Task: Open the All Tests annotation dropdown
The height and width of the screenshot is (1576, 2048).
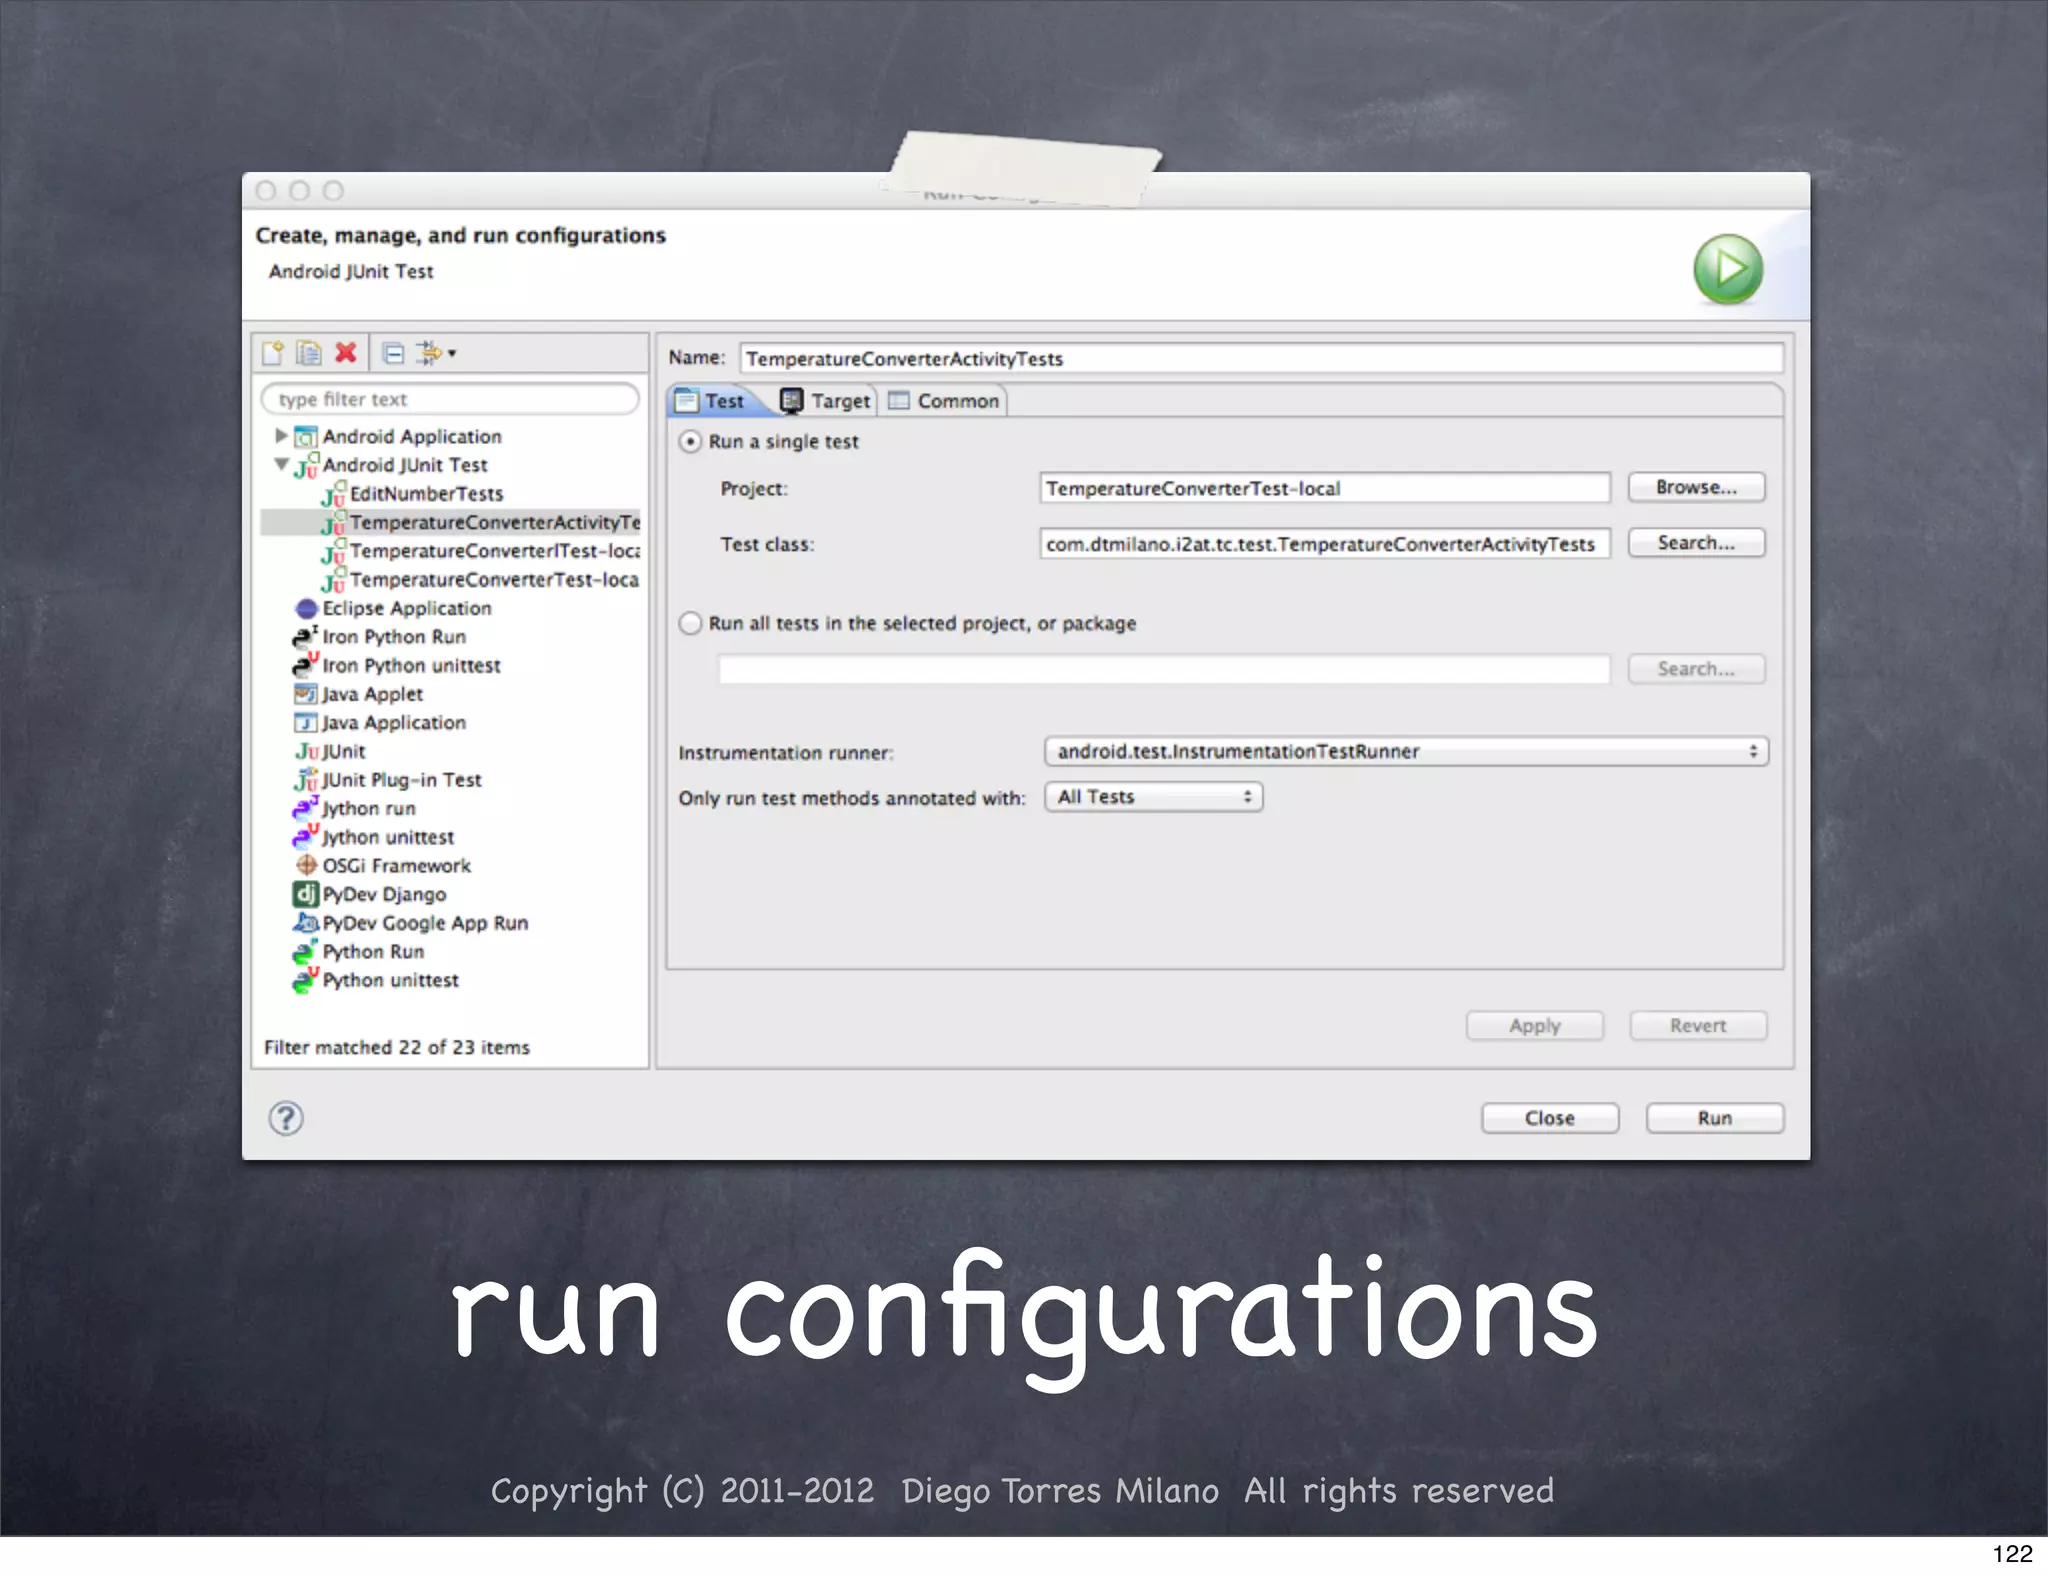Action: [1153, 797]
